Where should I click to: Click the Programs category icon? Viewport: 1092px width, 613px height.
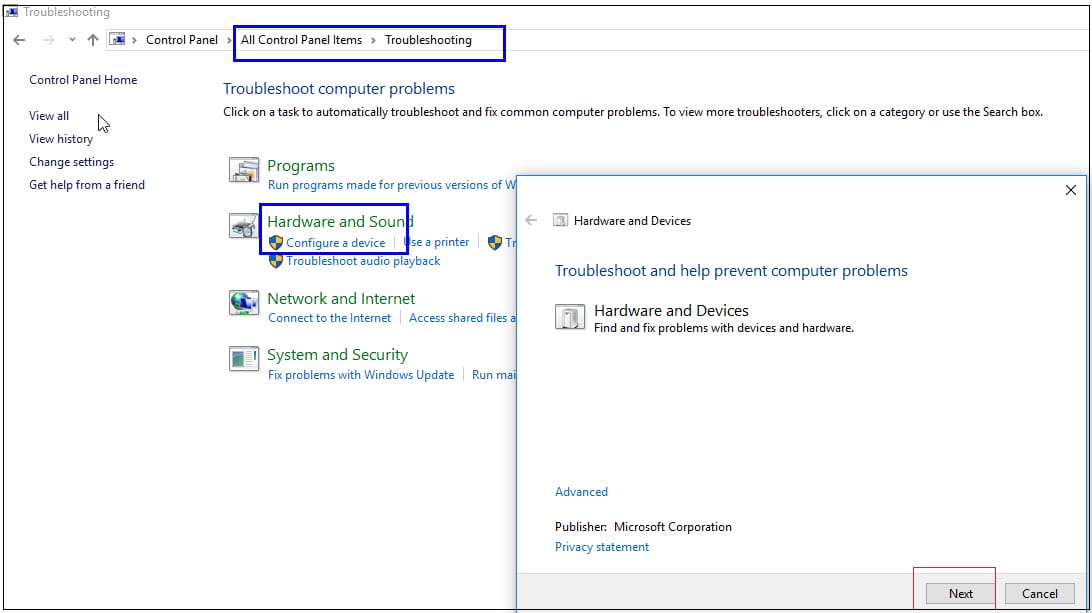(244, 171)
